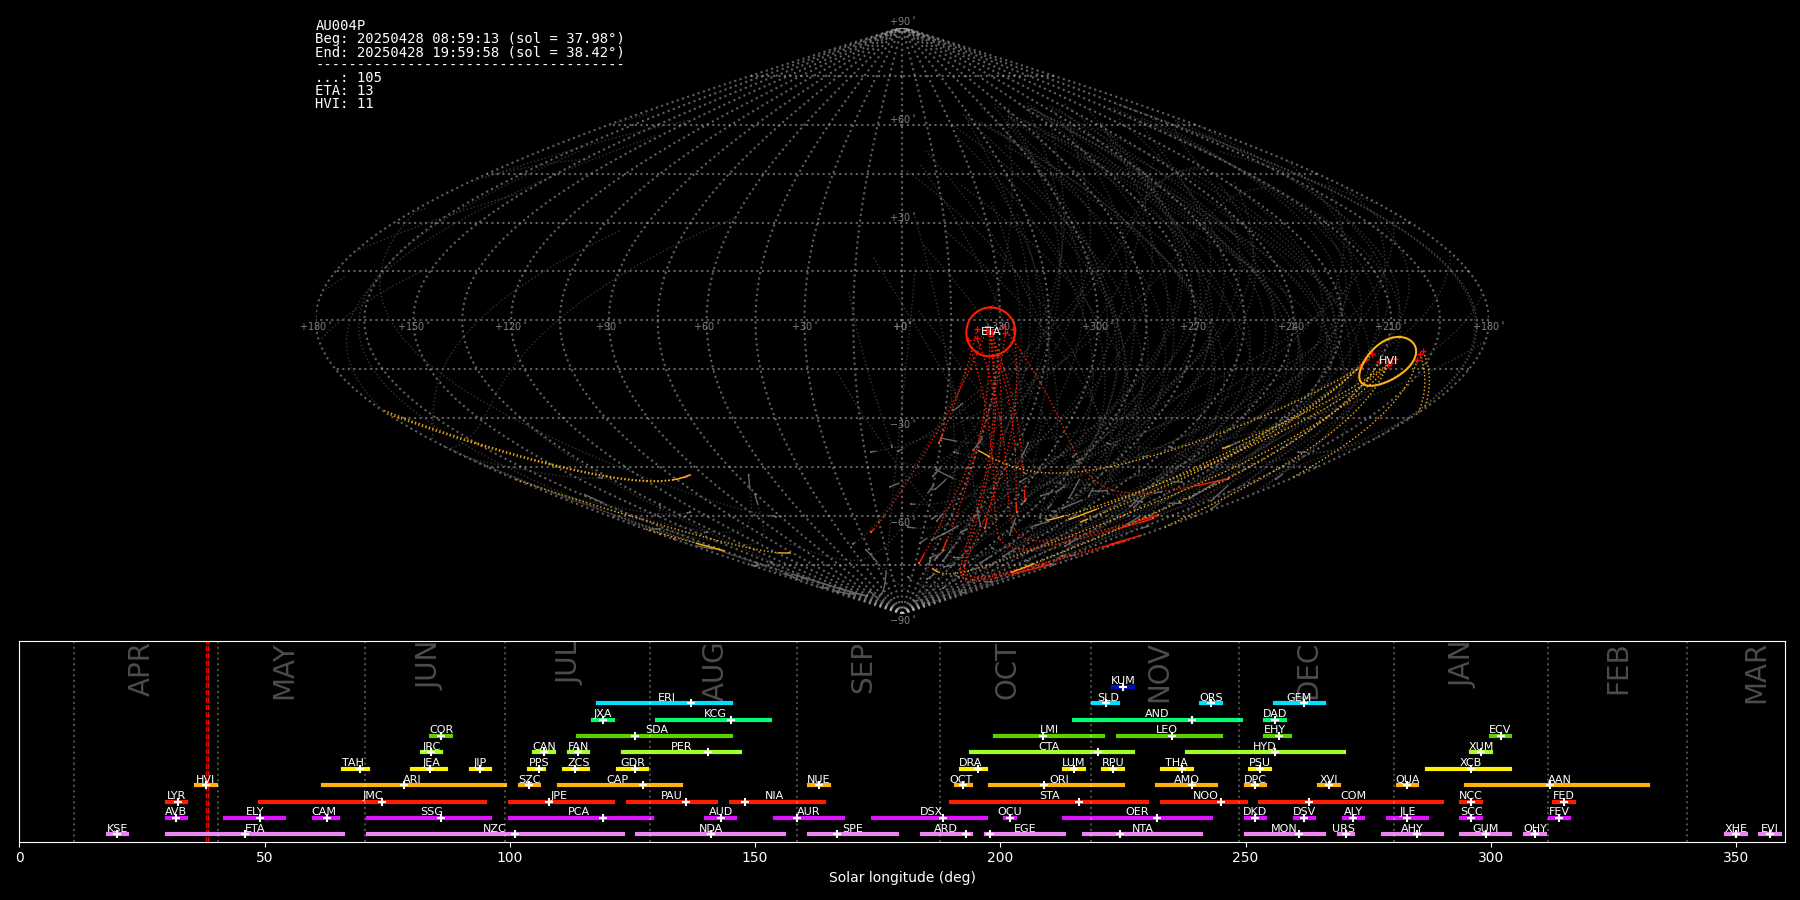Select the 'End: 20250428 19:59:58' line

tap(469, 52)
